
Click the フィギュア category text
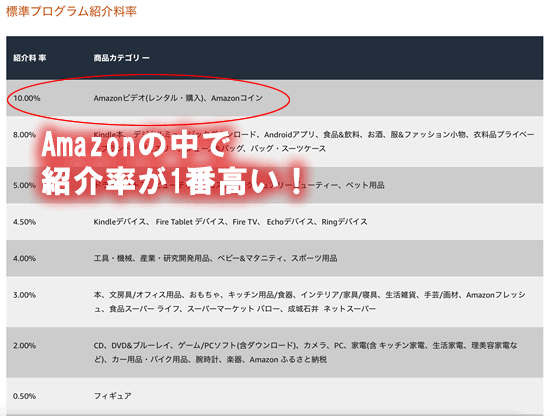pyautogui.click(x=113, y=396)
